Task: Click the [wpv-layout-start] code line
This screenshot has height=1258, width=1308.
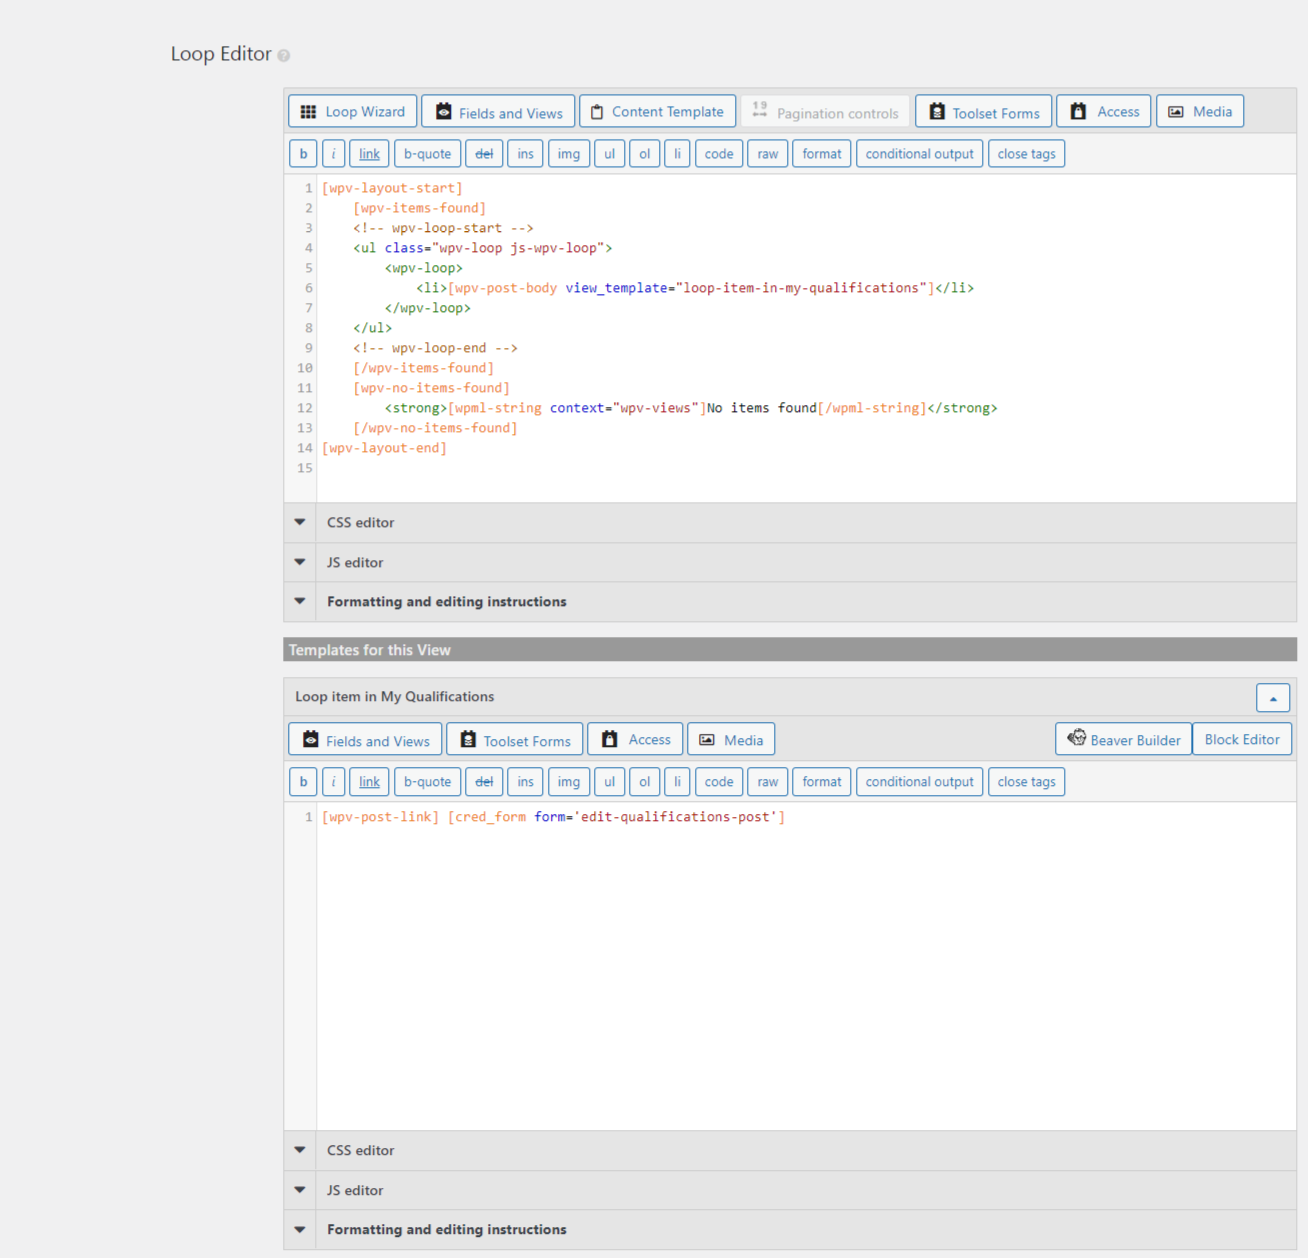Action: [392, 188]
